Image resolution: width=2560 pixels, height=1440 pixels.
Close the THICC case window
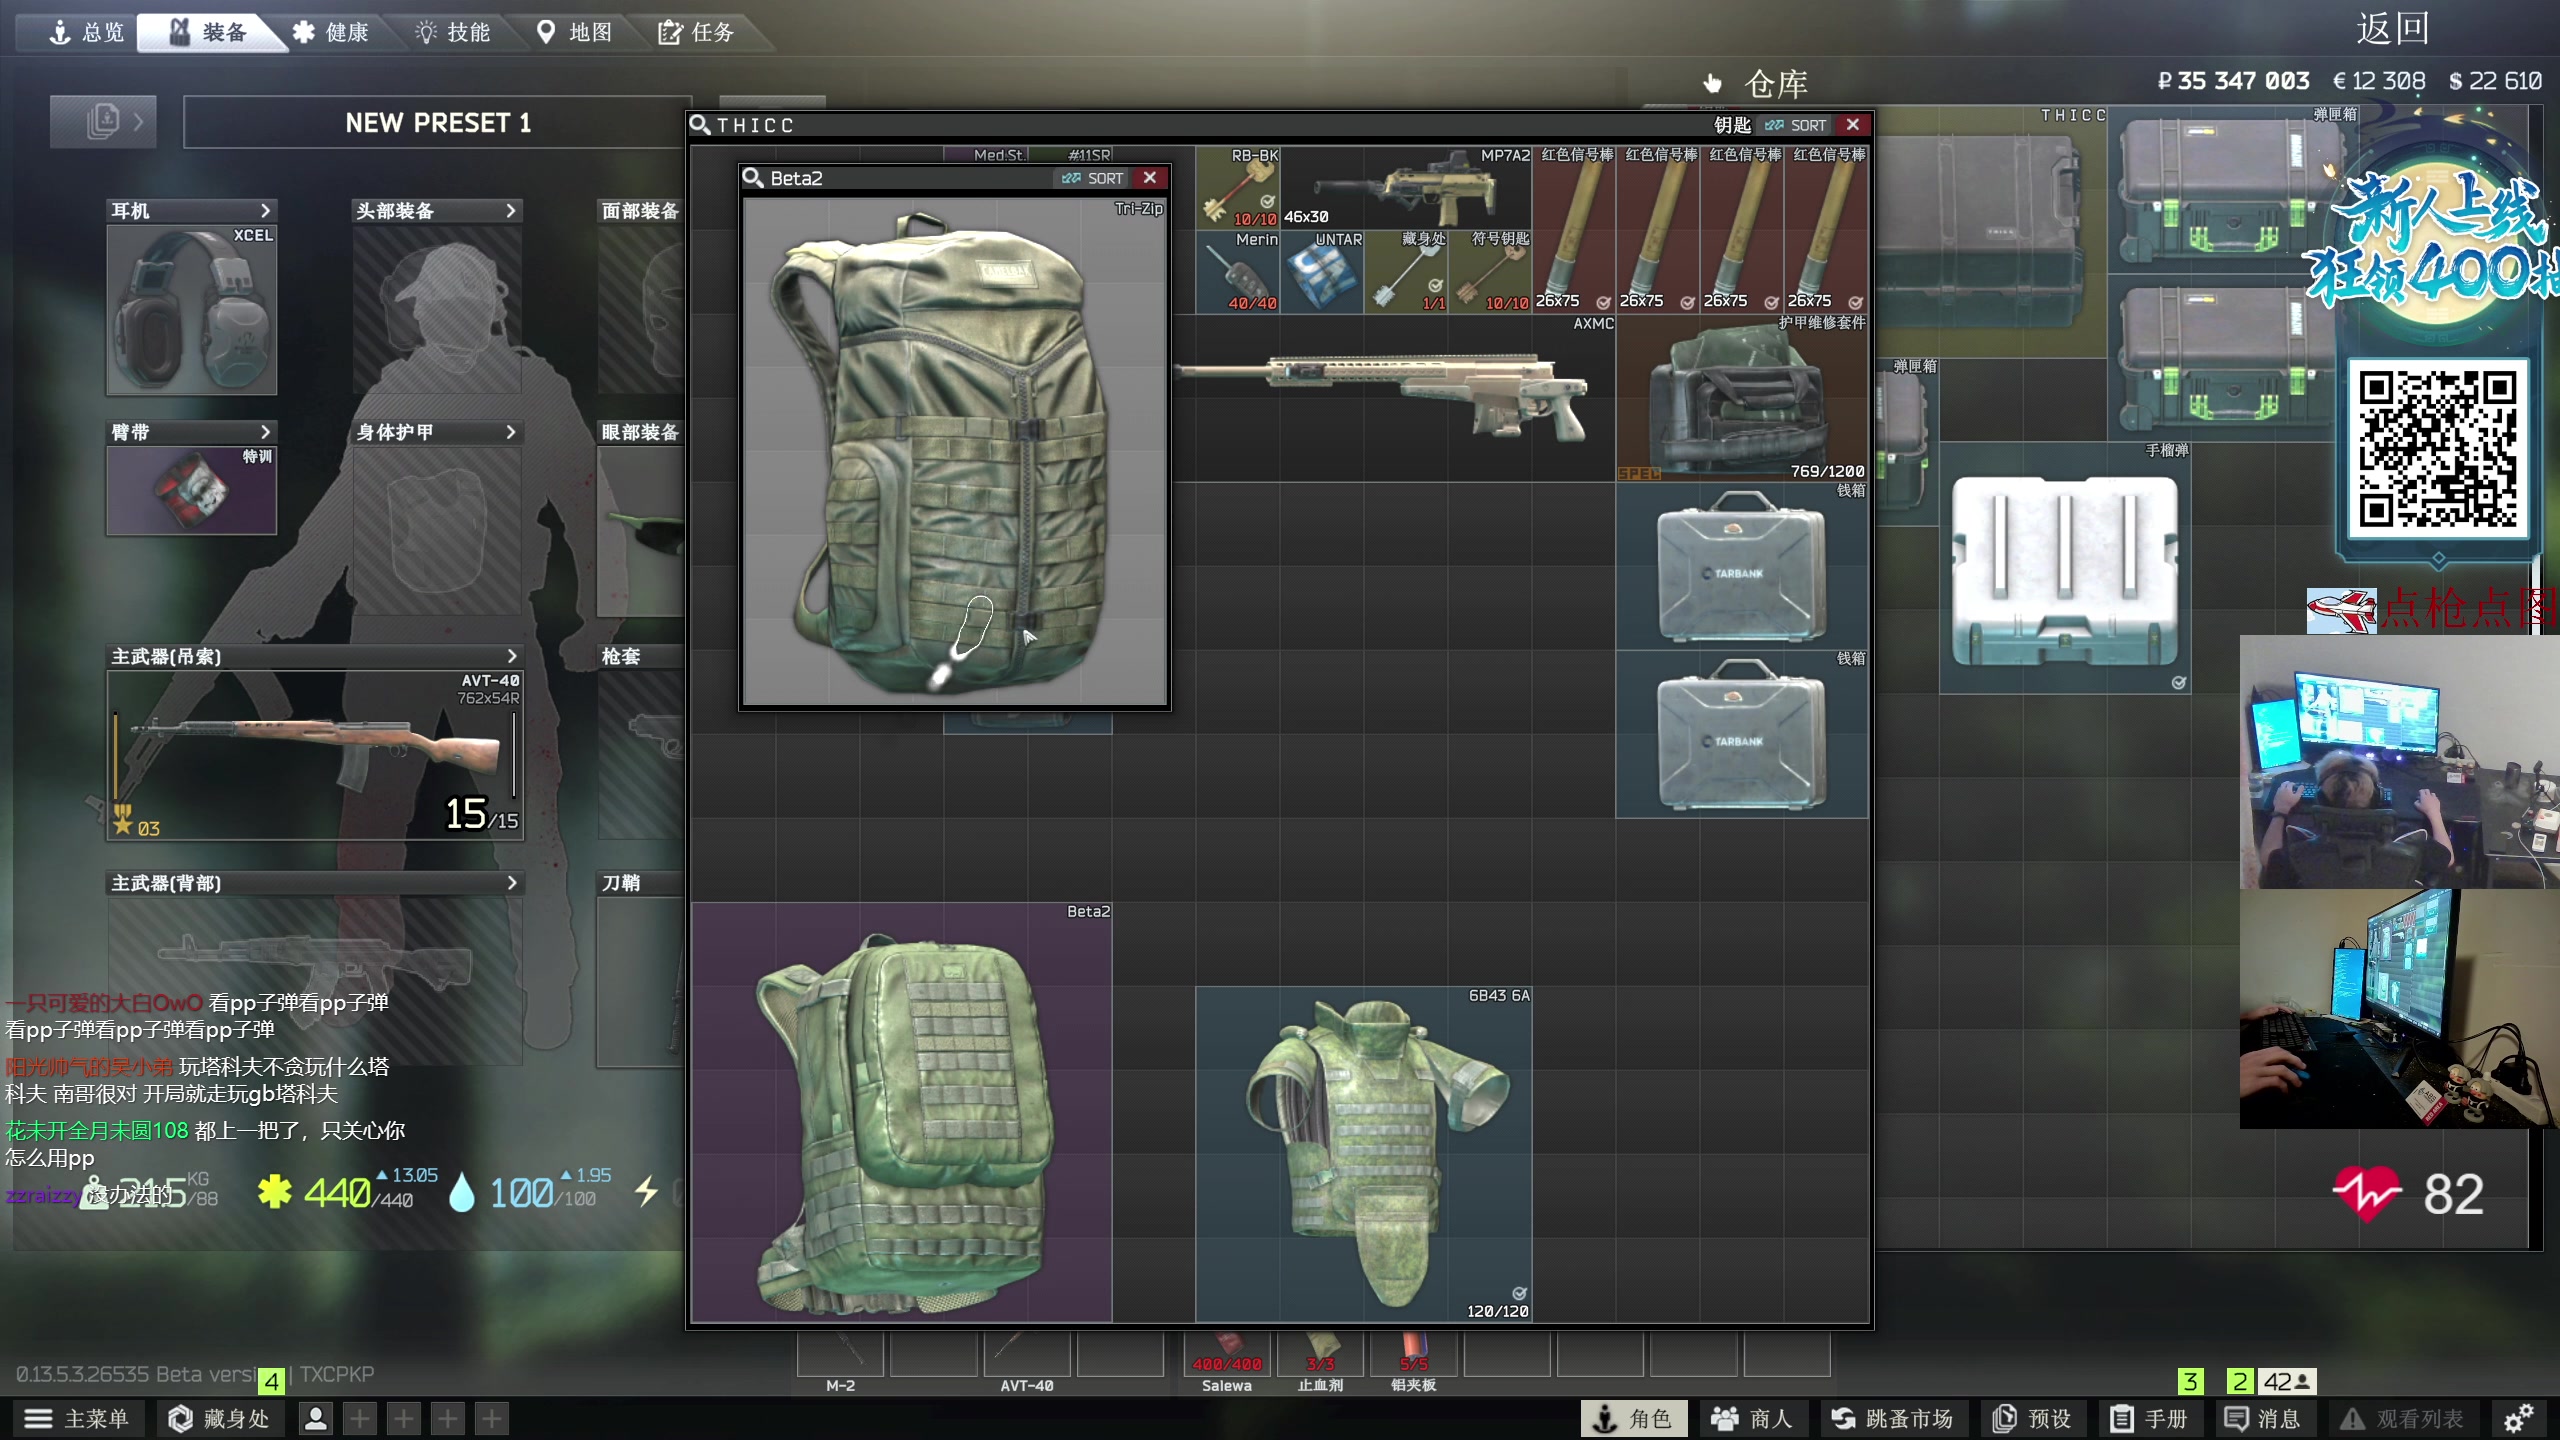click(x=1853, y=125)
